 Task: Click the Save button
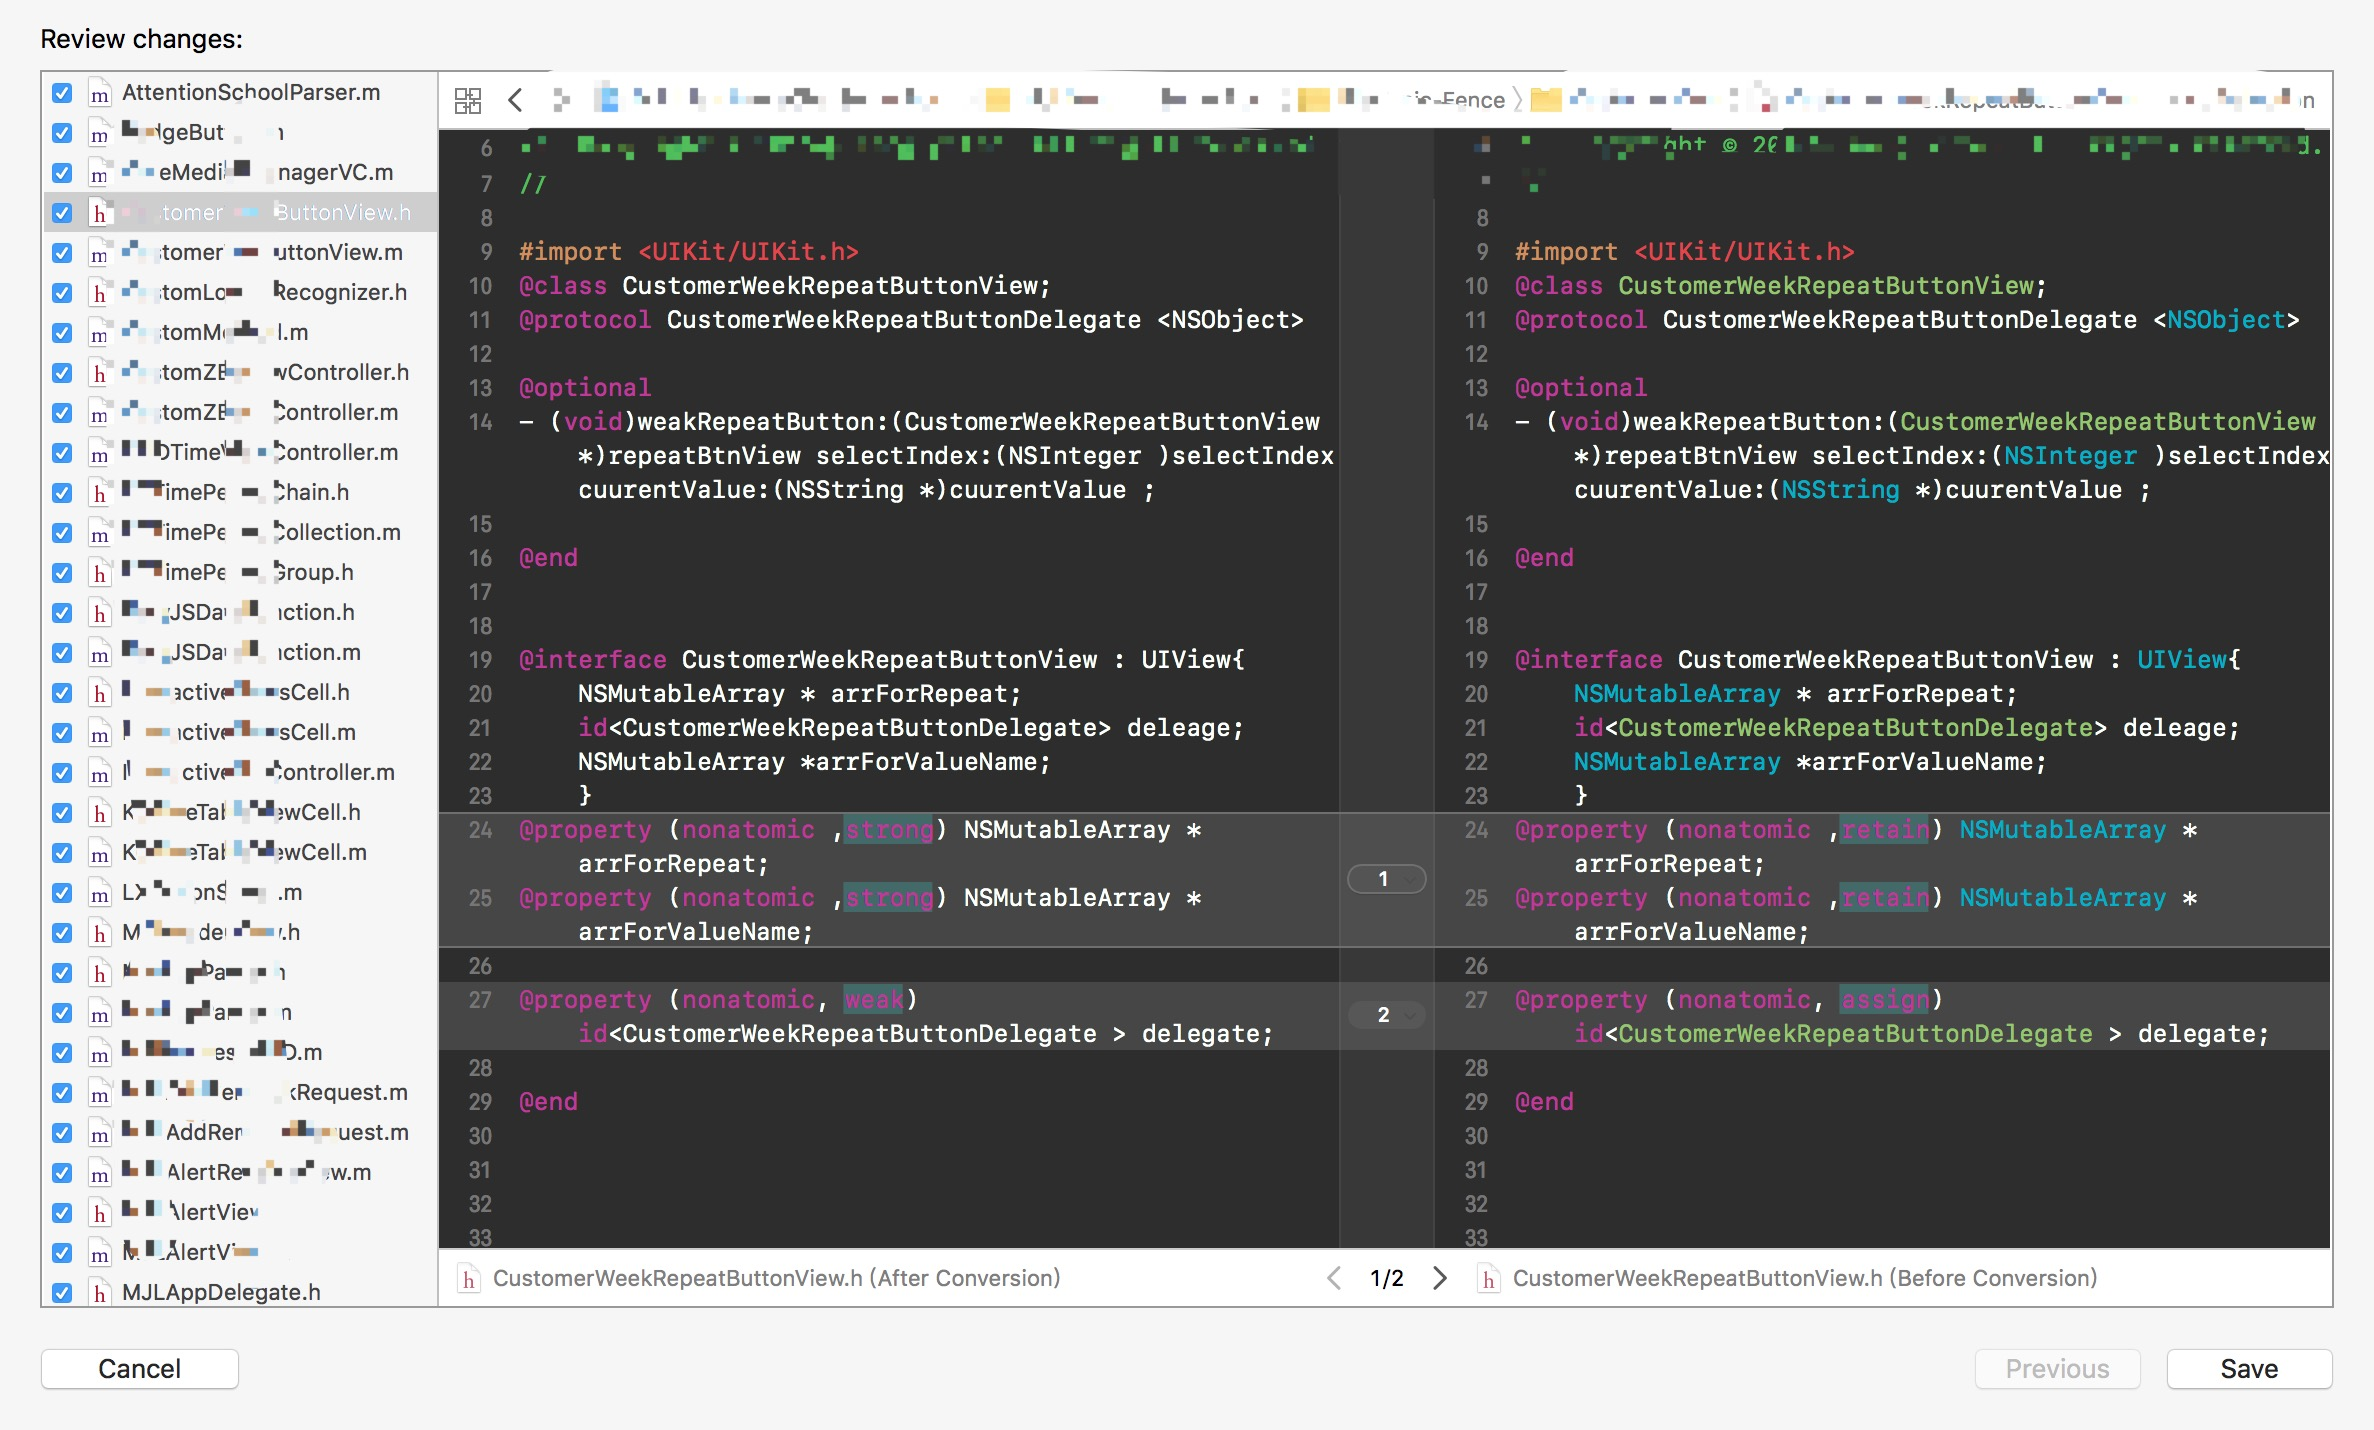pyautogui.click(x=2249, y=1368)
